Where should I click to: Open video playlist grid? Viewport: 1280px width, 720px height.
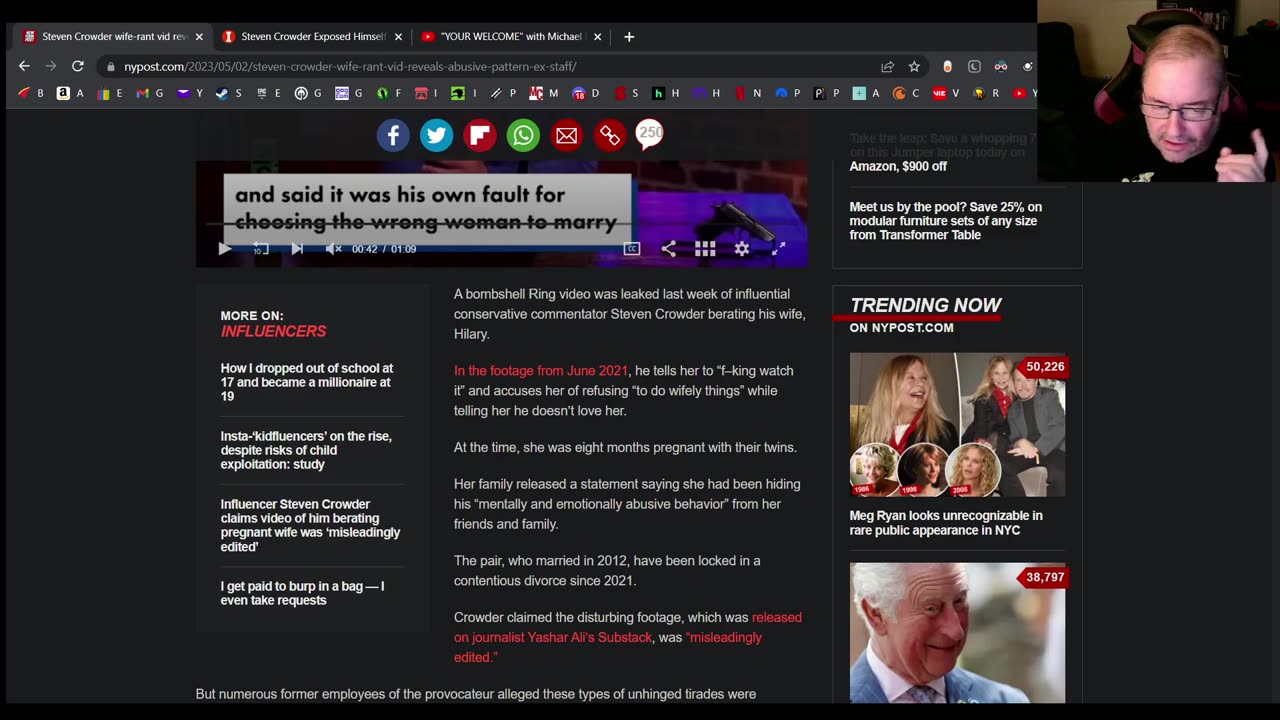705,249
